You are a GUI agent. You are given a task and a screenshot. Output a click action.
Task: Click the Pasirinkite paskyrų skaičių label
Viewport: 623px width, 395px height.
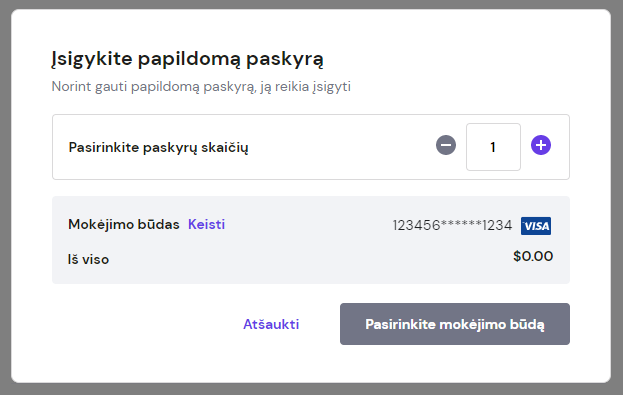(x=159, y=147)
